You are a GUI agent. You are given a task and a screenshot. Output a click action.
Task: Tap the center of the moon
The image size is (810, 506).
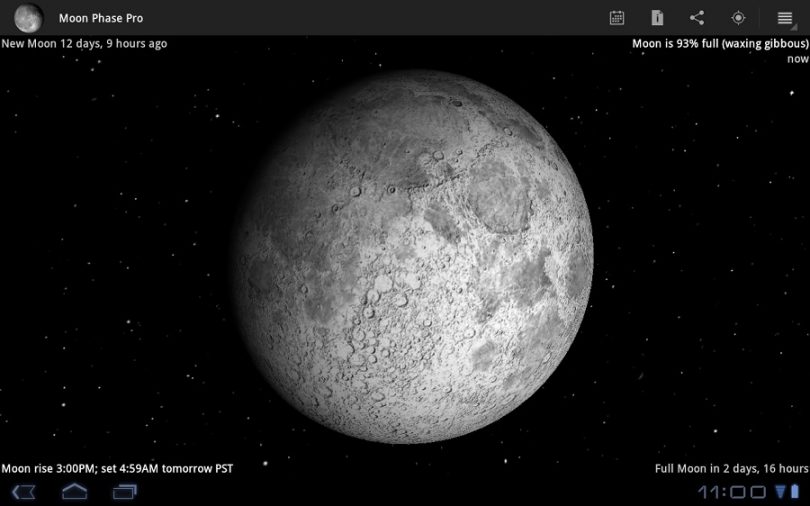click(x=414, y=256)
